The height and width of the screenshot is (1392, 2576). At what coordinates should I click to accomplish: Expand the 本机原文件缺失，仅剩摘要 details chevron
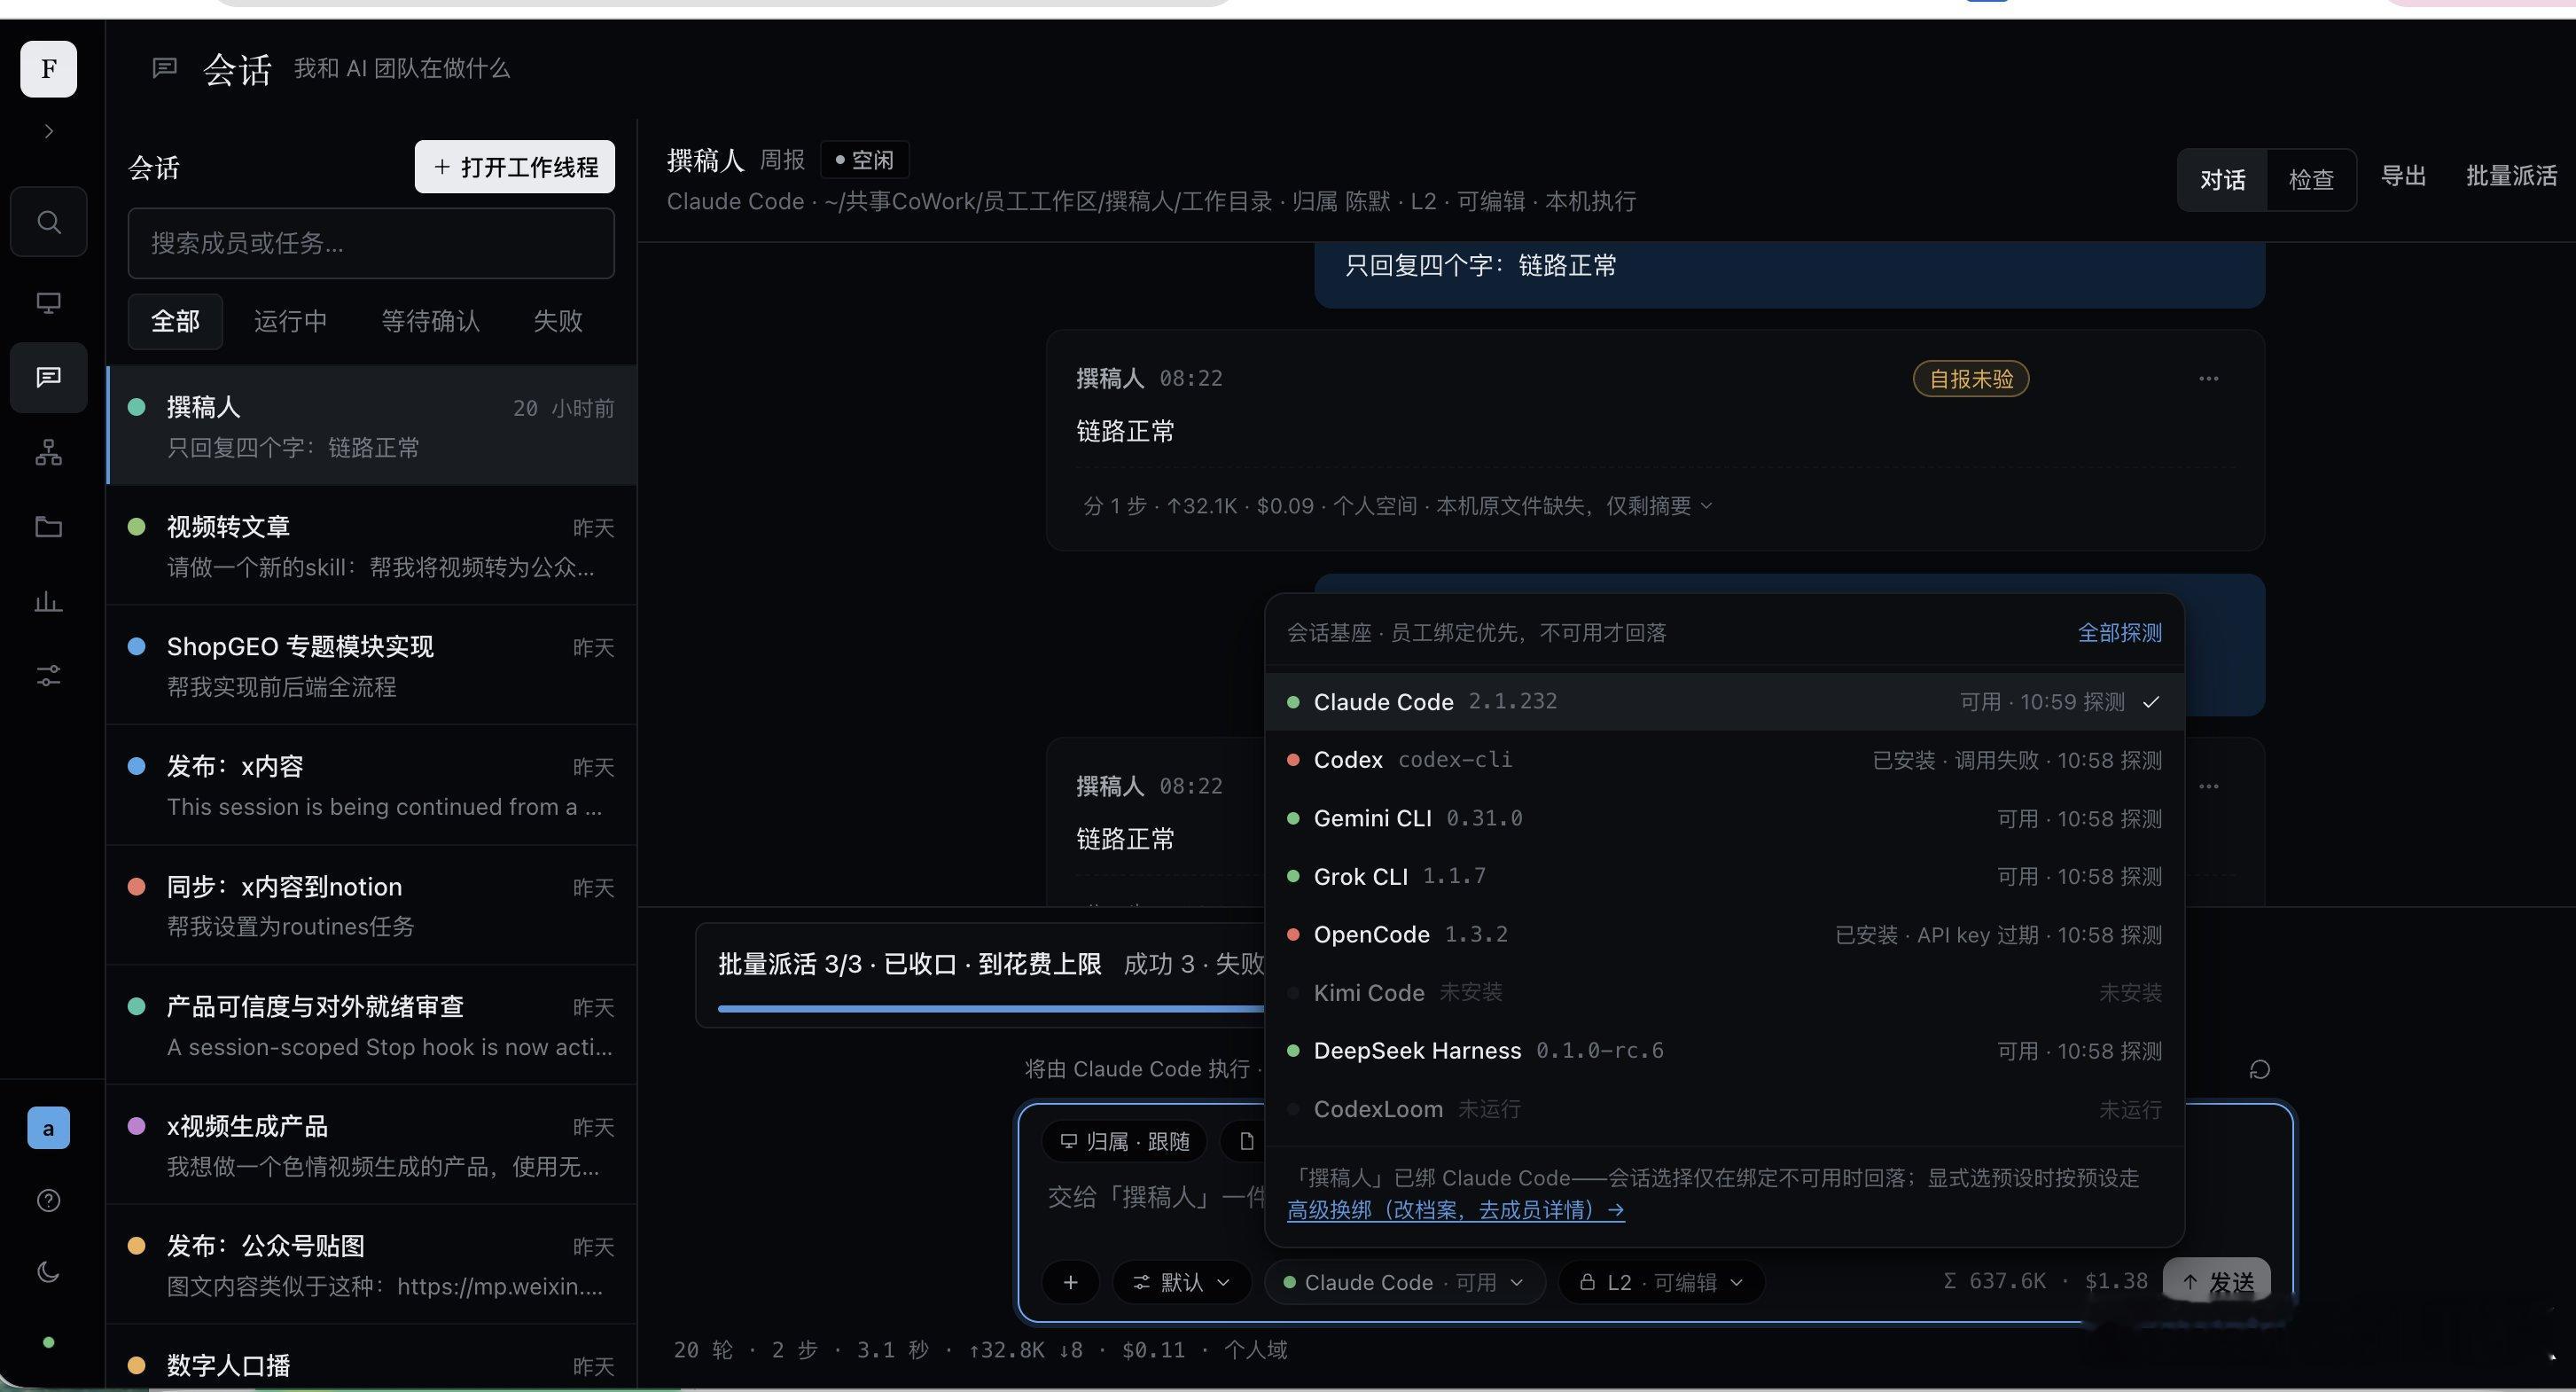1706,506
